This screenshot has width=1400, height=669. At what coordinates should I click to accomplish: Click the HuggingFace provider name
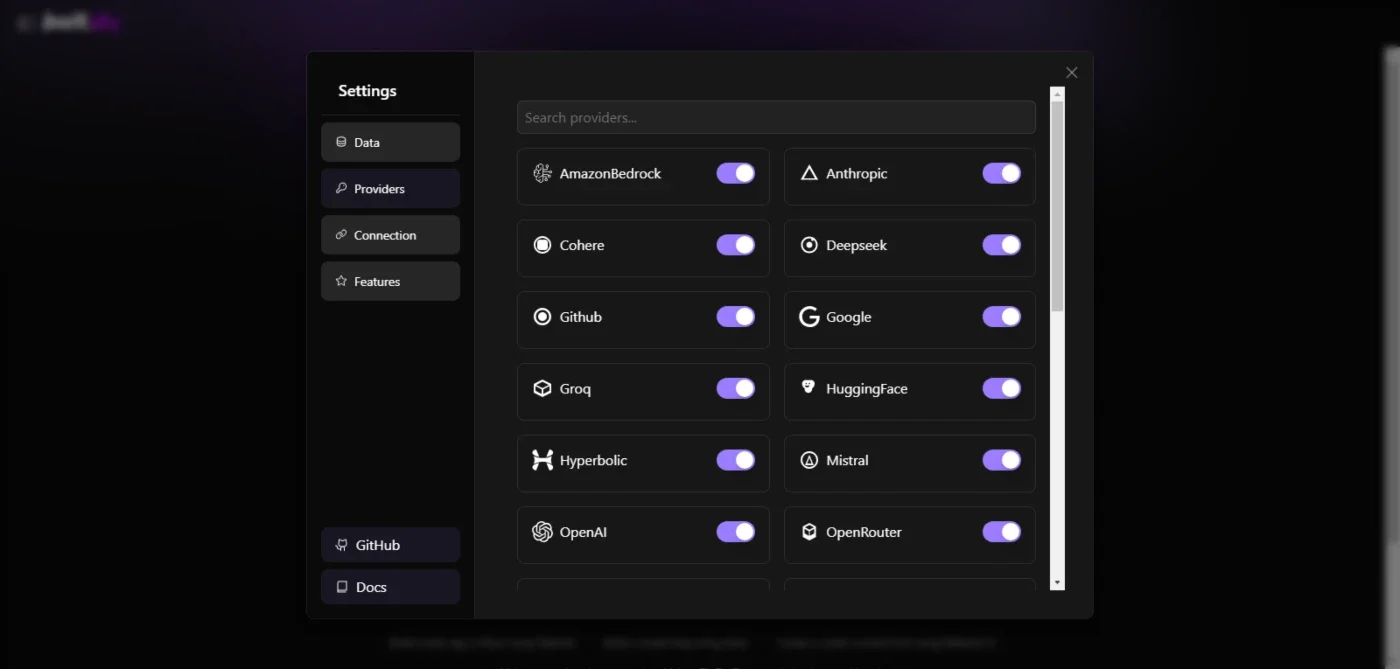tap(866, 389)
